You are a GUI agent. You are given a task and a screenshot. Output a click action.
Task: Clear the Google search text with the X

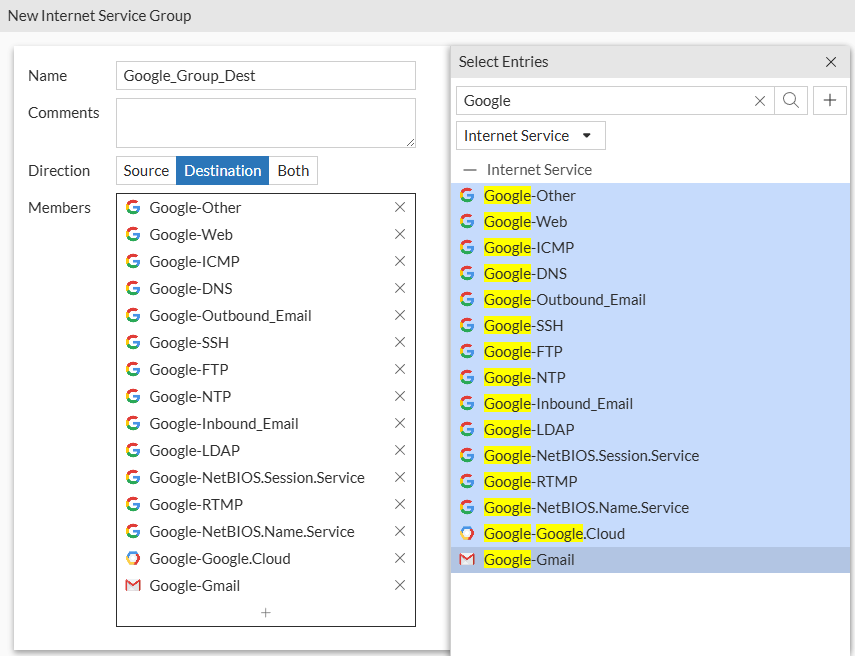pos(760,100)
